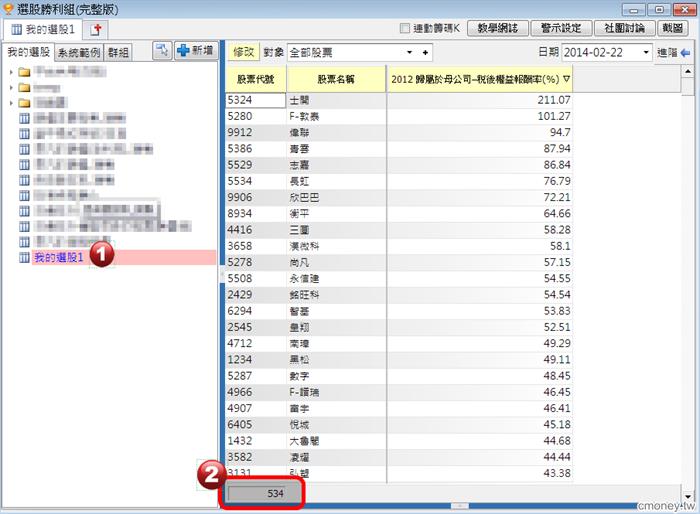Viewport: 700px width, 514px height.
Task: Click stock code 2429
Action: tap(240, 295)
